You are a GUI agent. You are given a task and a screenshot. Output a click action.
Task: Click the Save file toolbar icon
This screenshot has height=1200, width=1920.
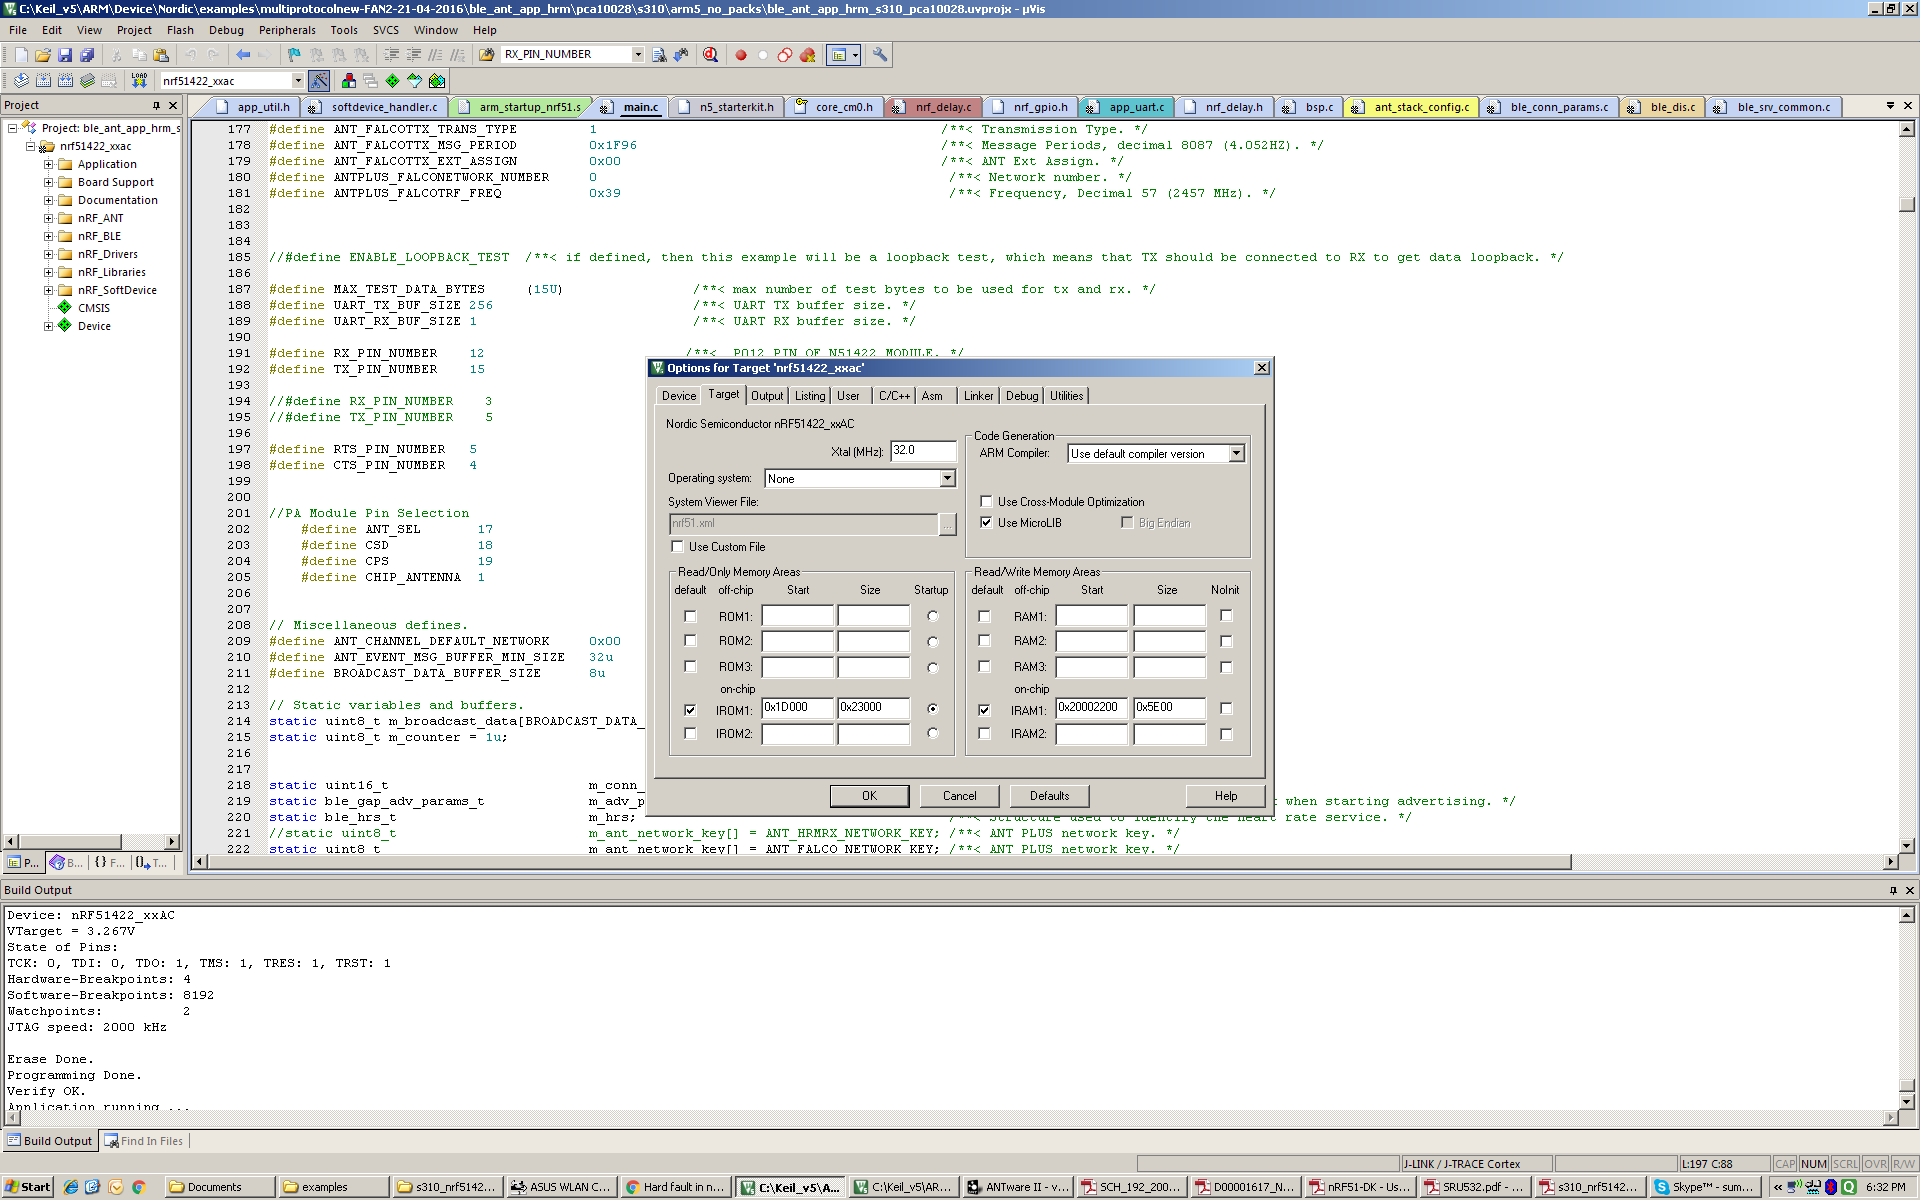65,55
